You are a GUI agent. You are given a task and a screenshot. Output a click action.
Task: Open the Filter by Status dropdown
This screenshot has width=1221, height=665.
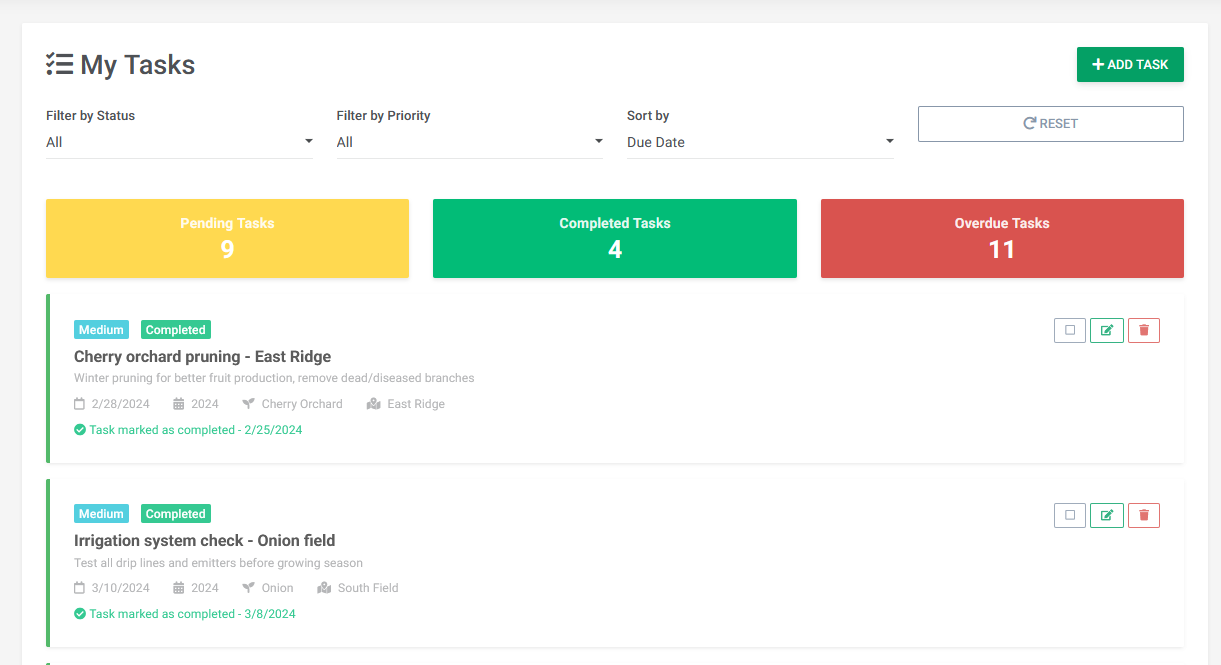pos(179,142)
